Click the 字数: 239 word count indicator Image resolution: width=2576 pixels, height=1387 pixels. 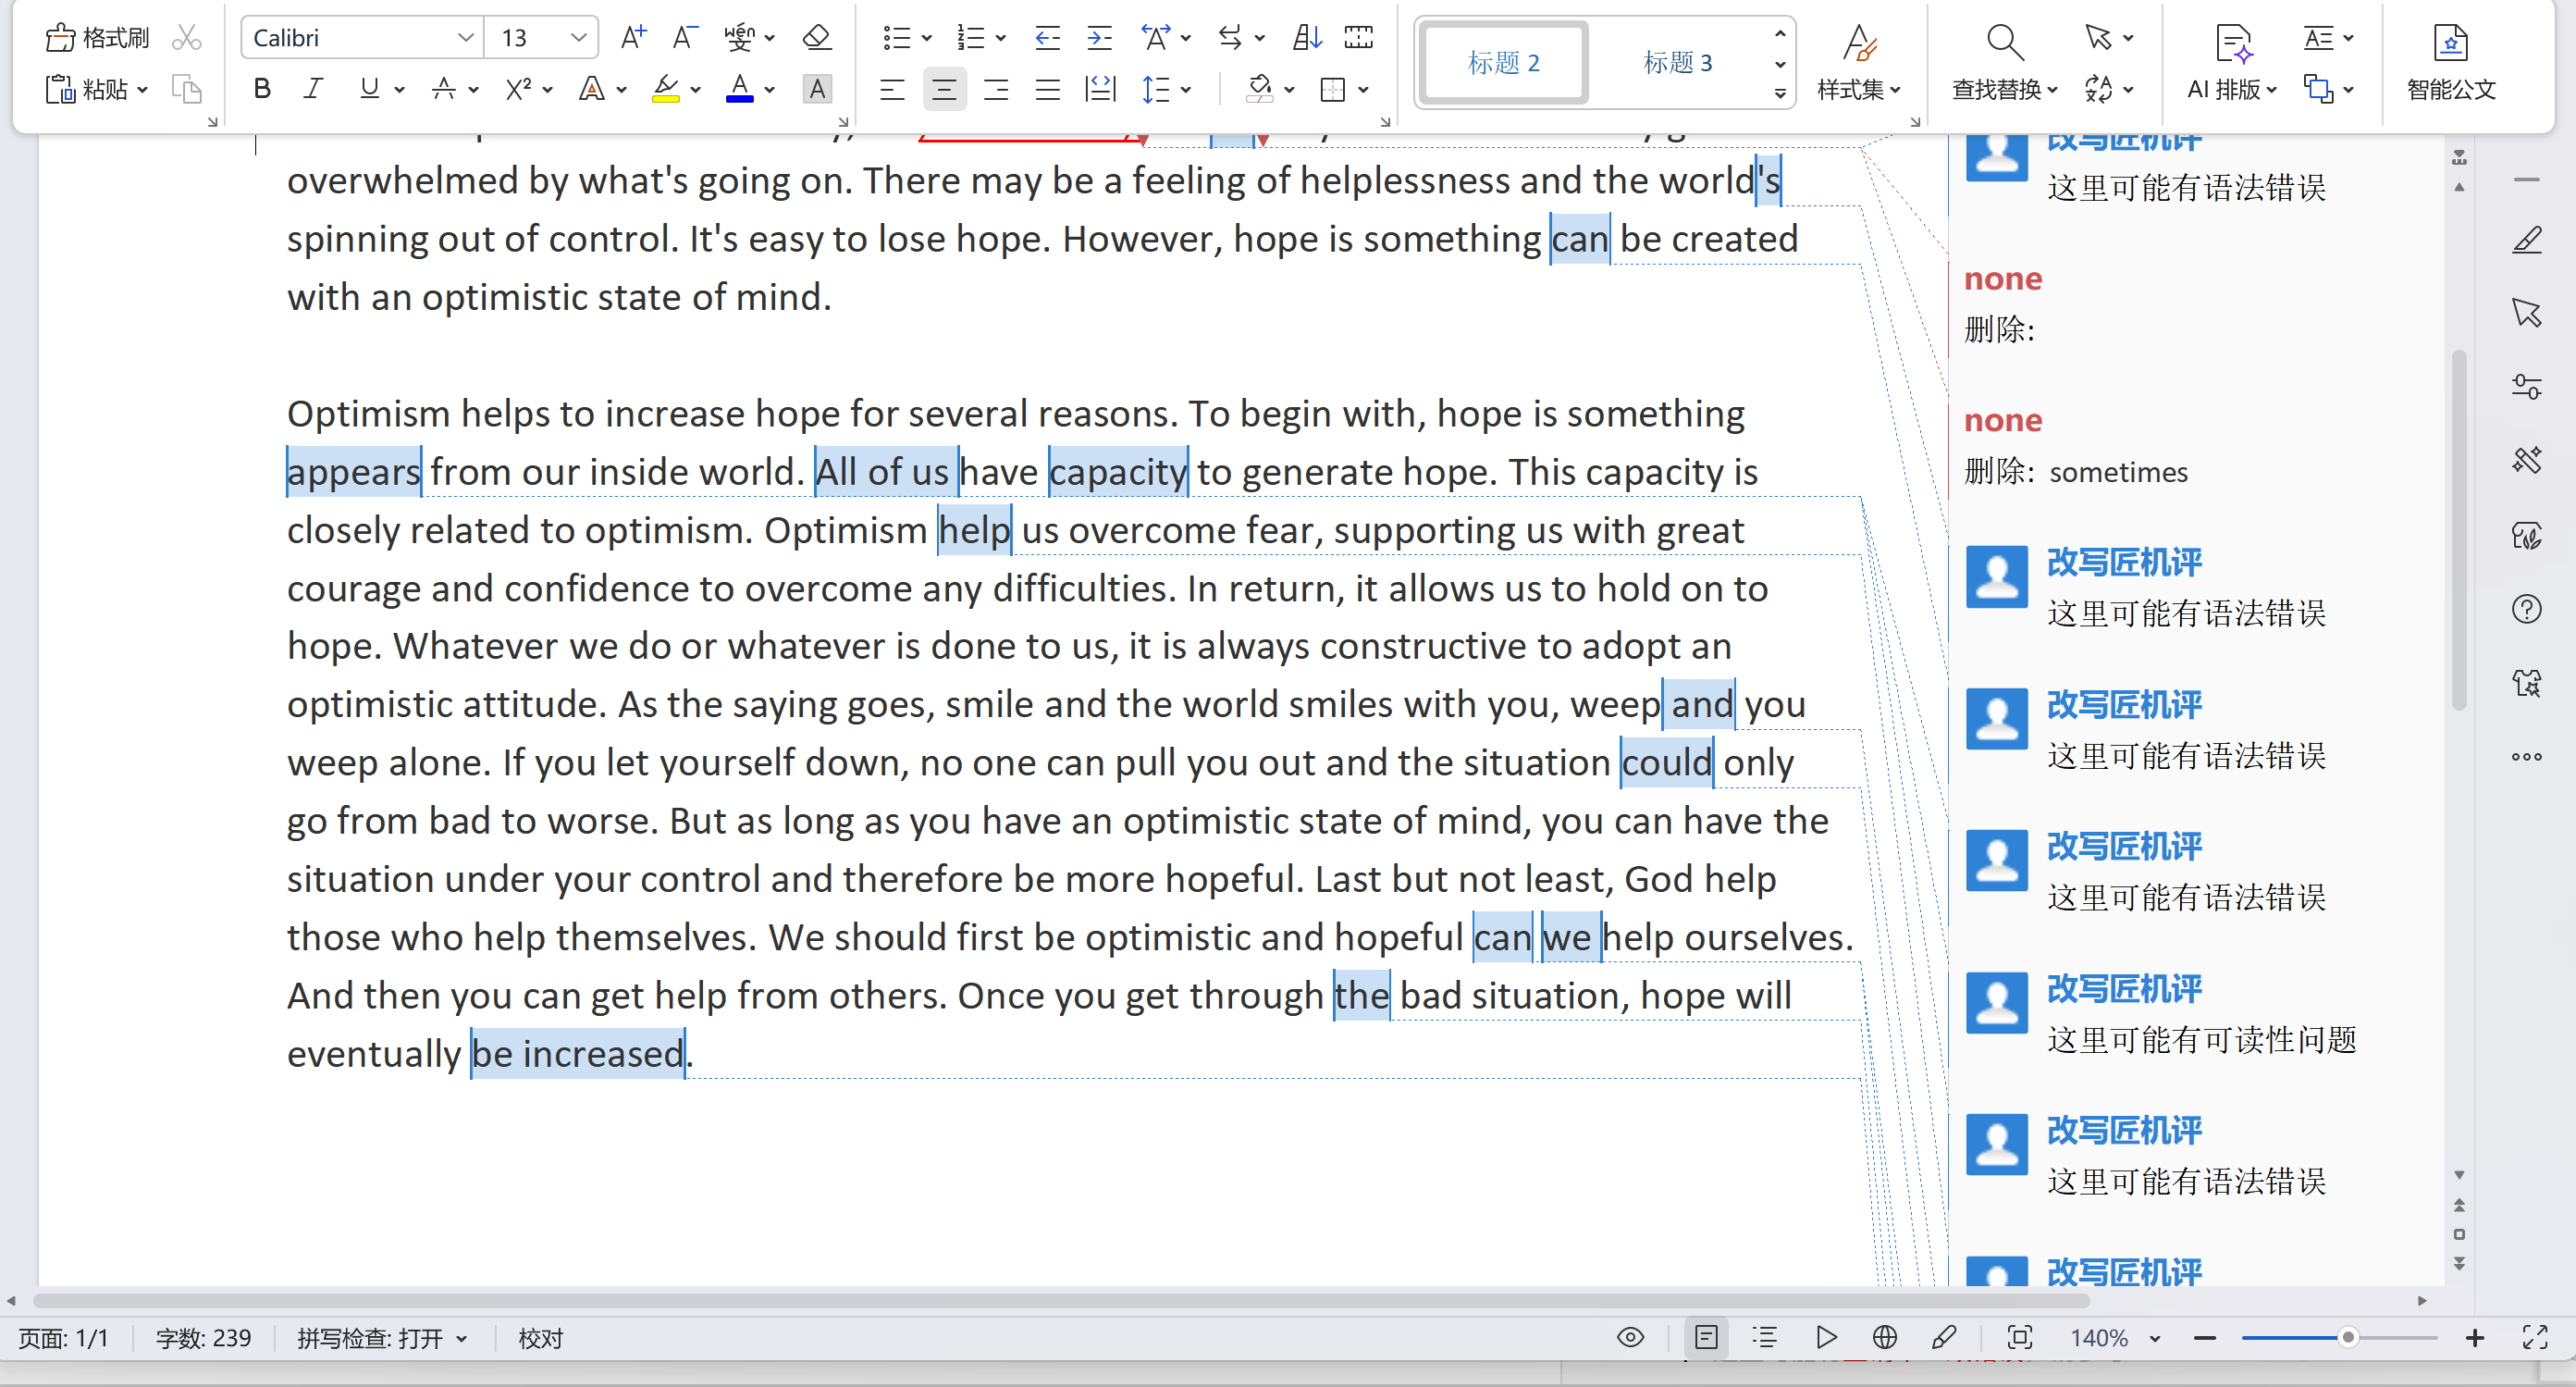coord(203,1338)
